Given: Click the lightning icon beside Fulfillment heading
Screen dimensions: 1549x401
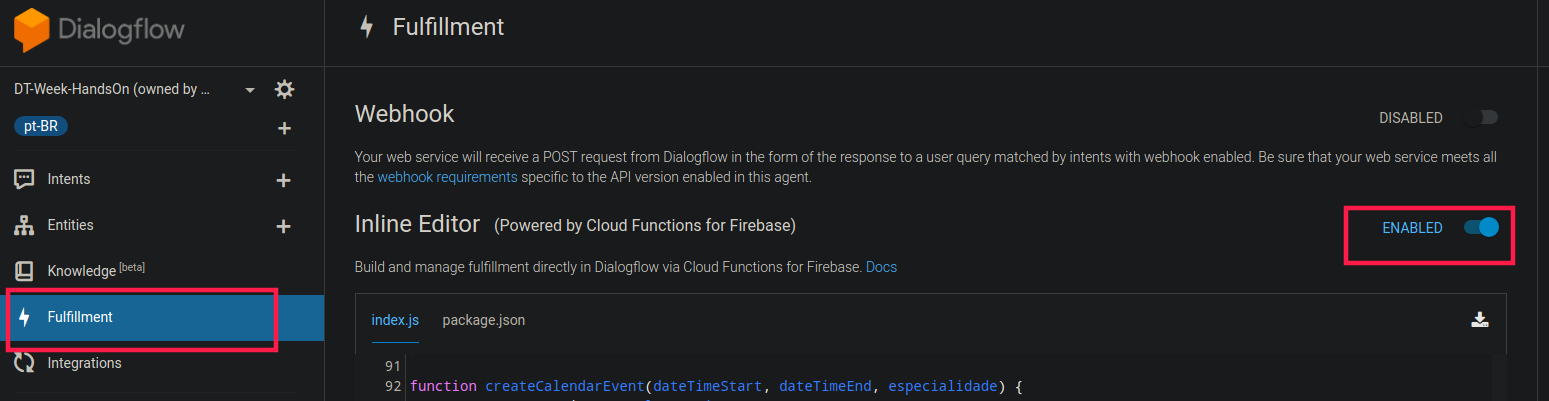Looking at the screenshot, I should point(366,27).
